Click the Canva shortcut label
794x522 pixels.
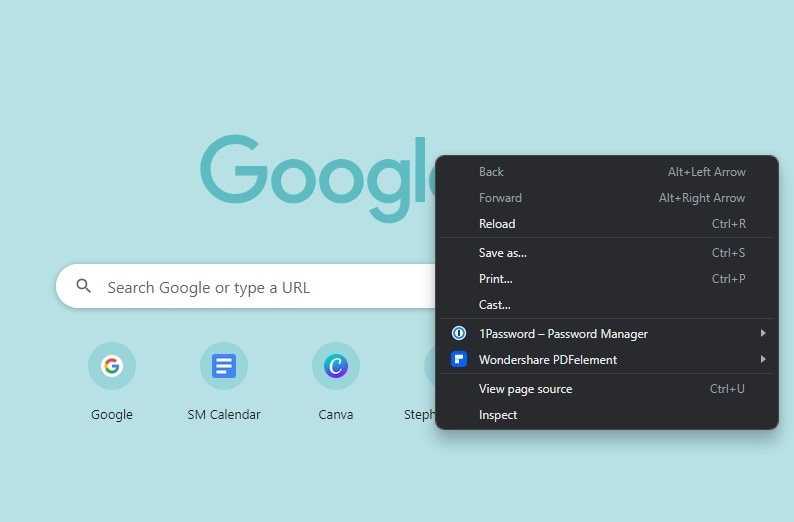pos(336,414)
